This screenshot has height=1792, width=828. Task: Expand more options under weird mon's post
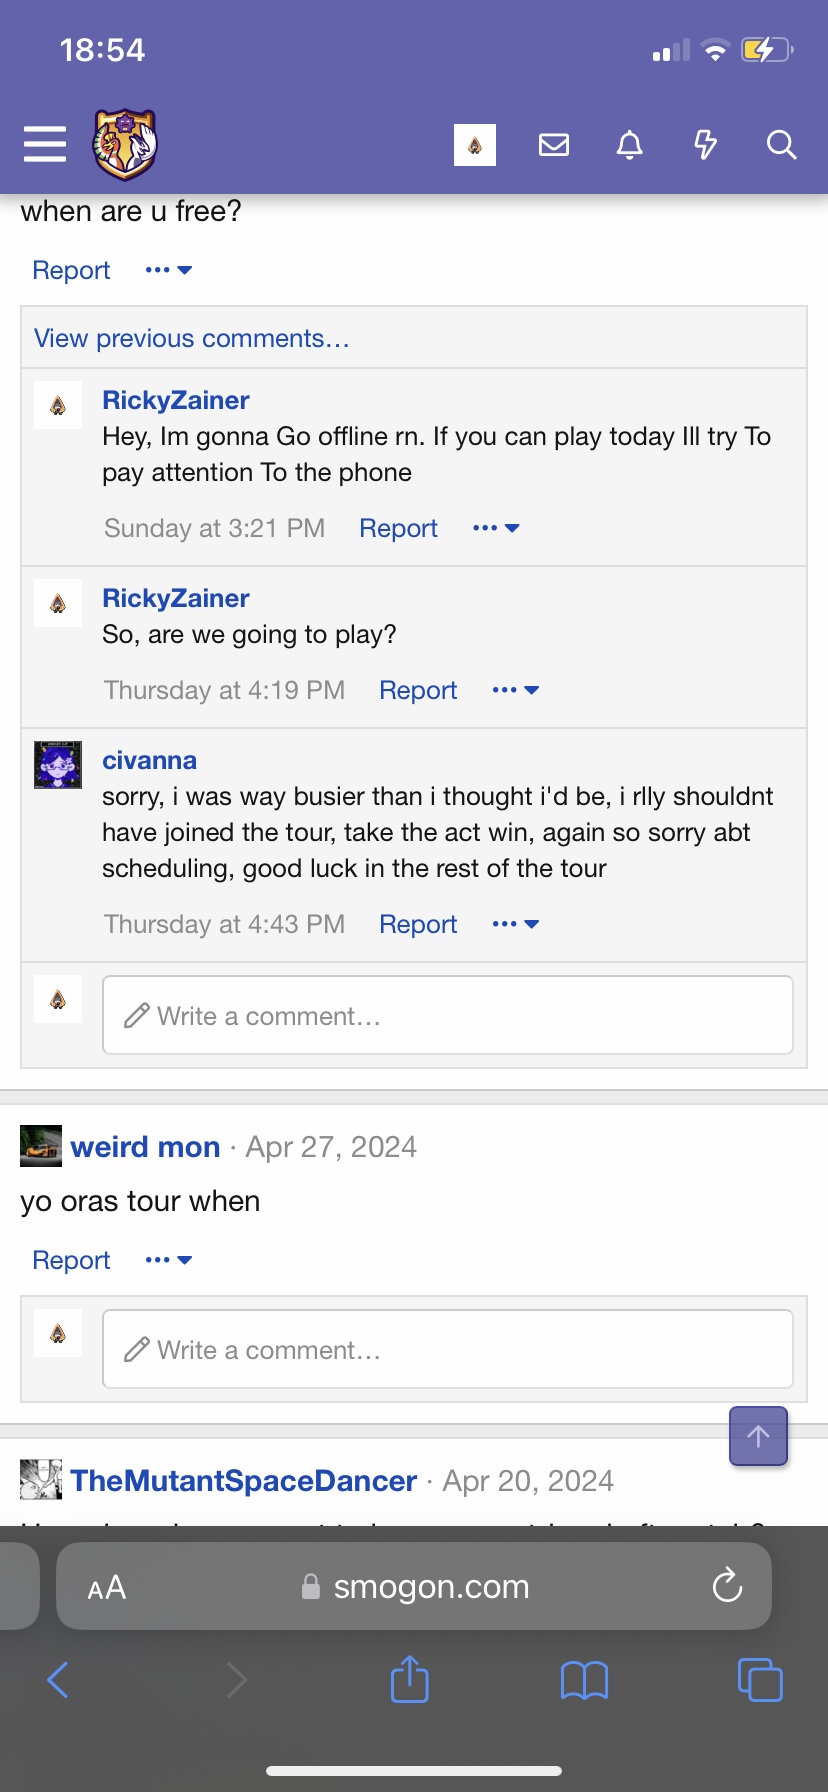[x=168, y=1260]
